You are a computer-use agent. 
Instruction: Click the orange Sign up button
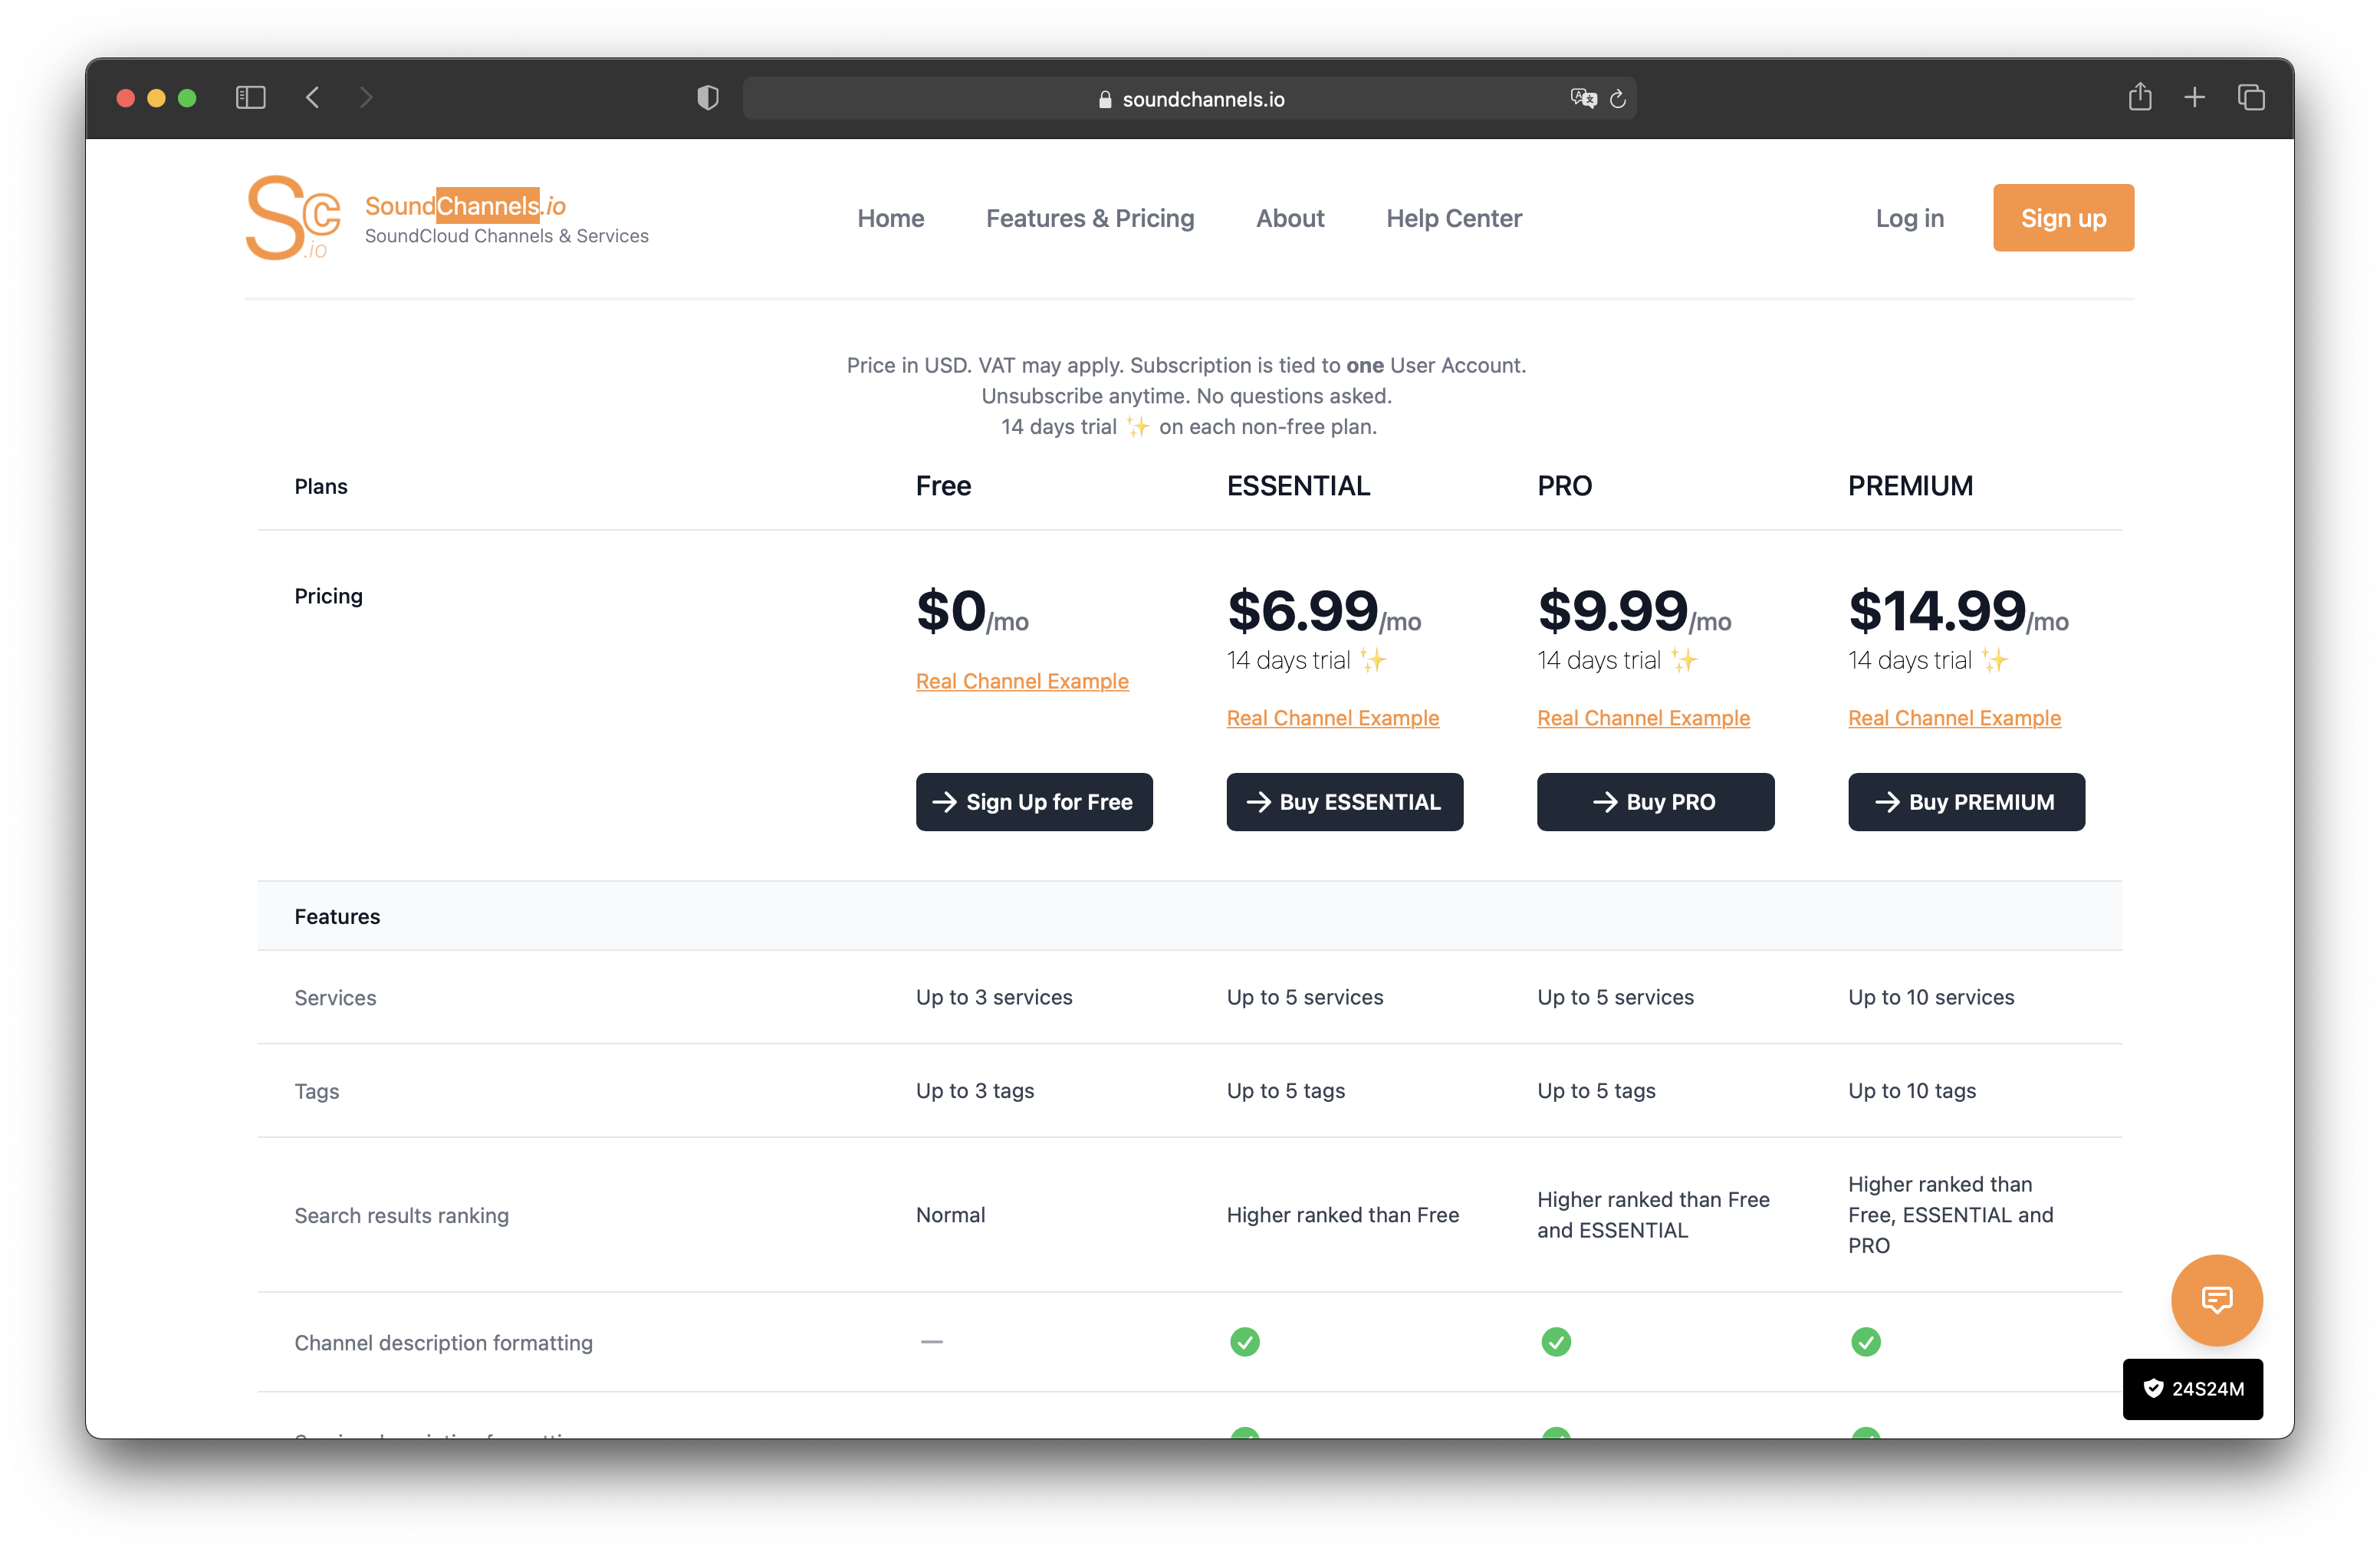(x=2063, y=218)
